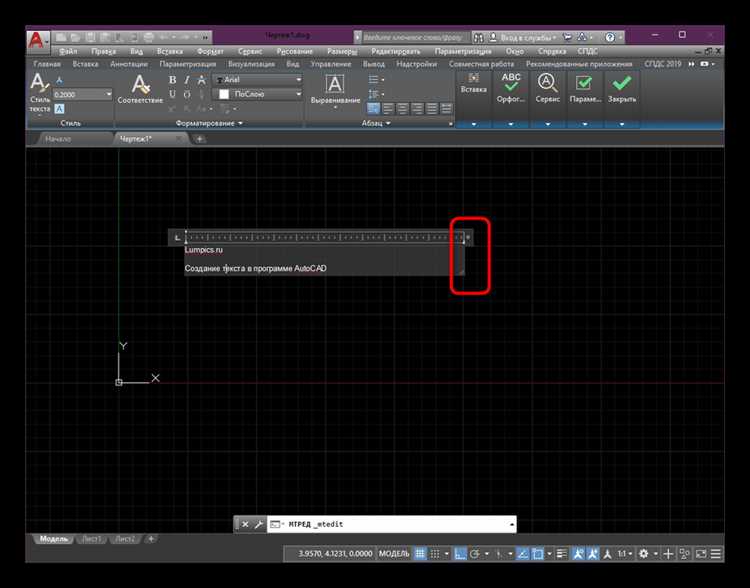This screenshot has width=750, height=588.
Task: Select default paragraph alignment button
Action: tap(374, 109)
